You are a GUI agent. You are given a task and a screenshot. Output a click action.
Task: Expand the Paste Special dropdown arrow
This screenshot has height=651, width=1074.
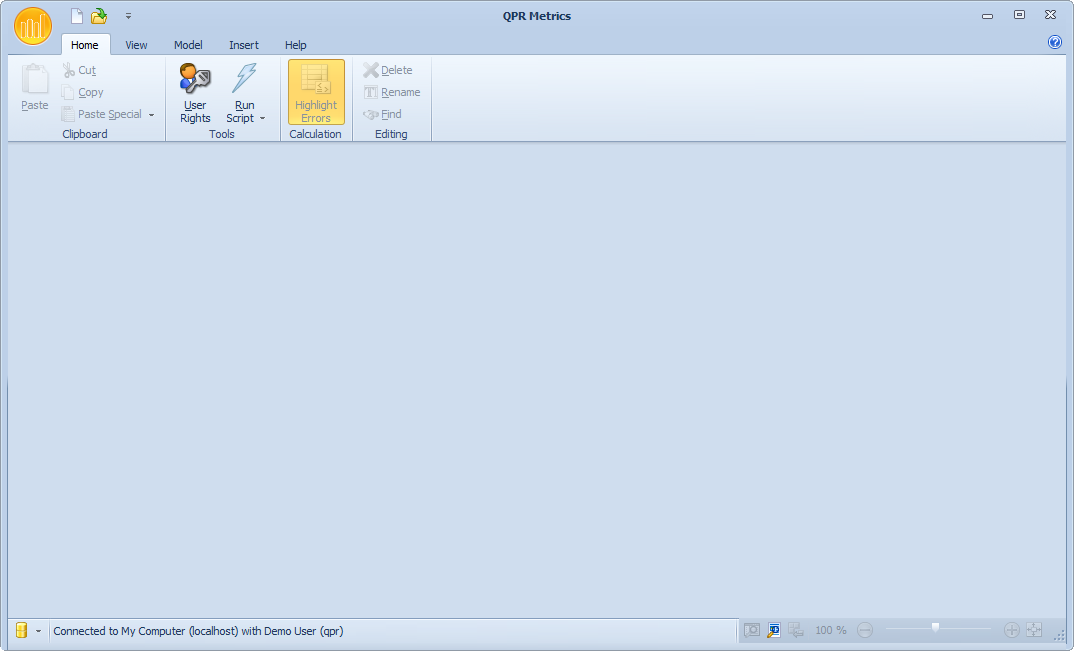tap(151, 115)
